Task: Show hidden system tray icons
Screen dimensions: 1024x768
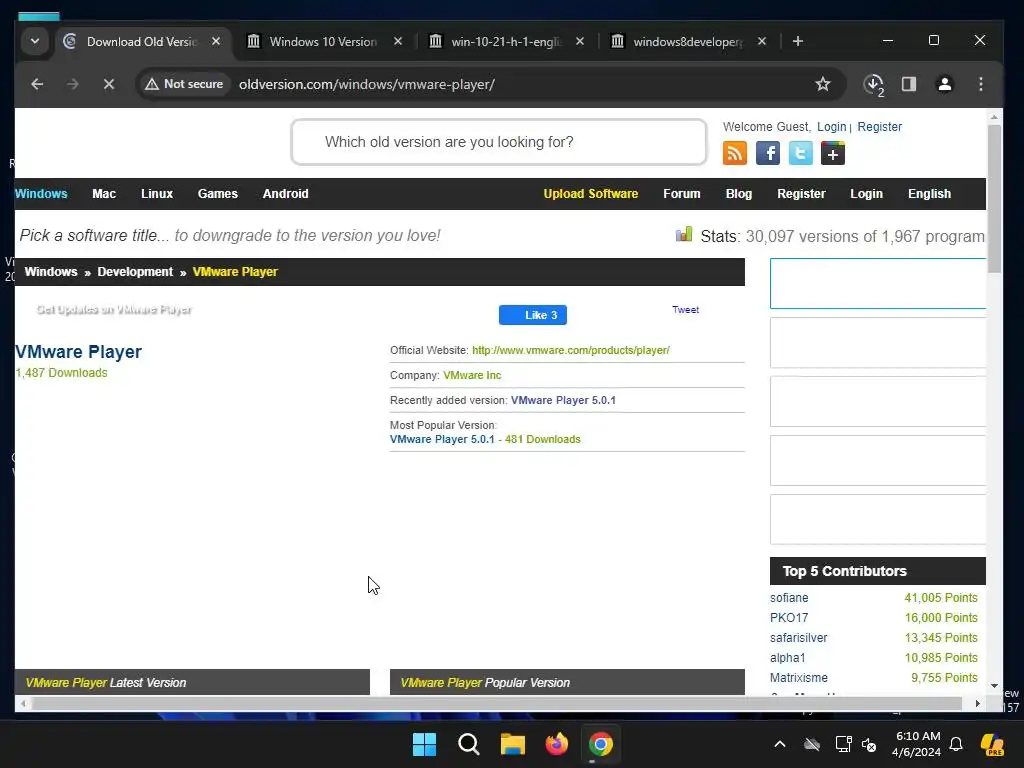Action: coord(780,744)
